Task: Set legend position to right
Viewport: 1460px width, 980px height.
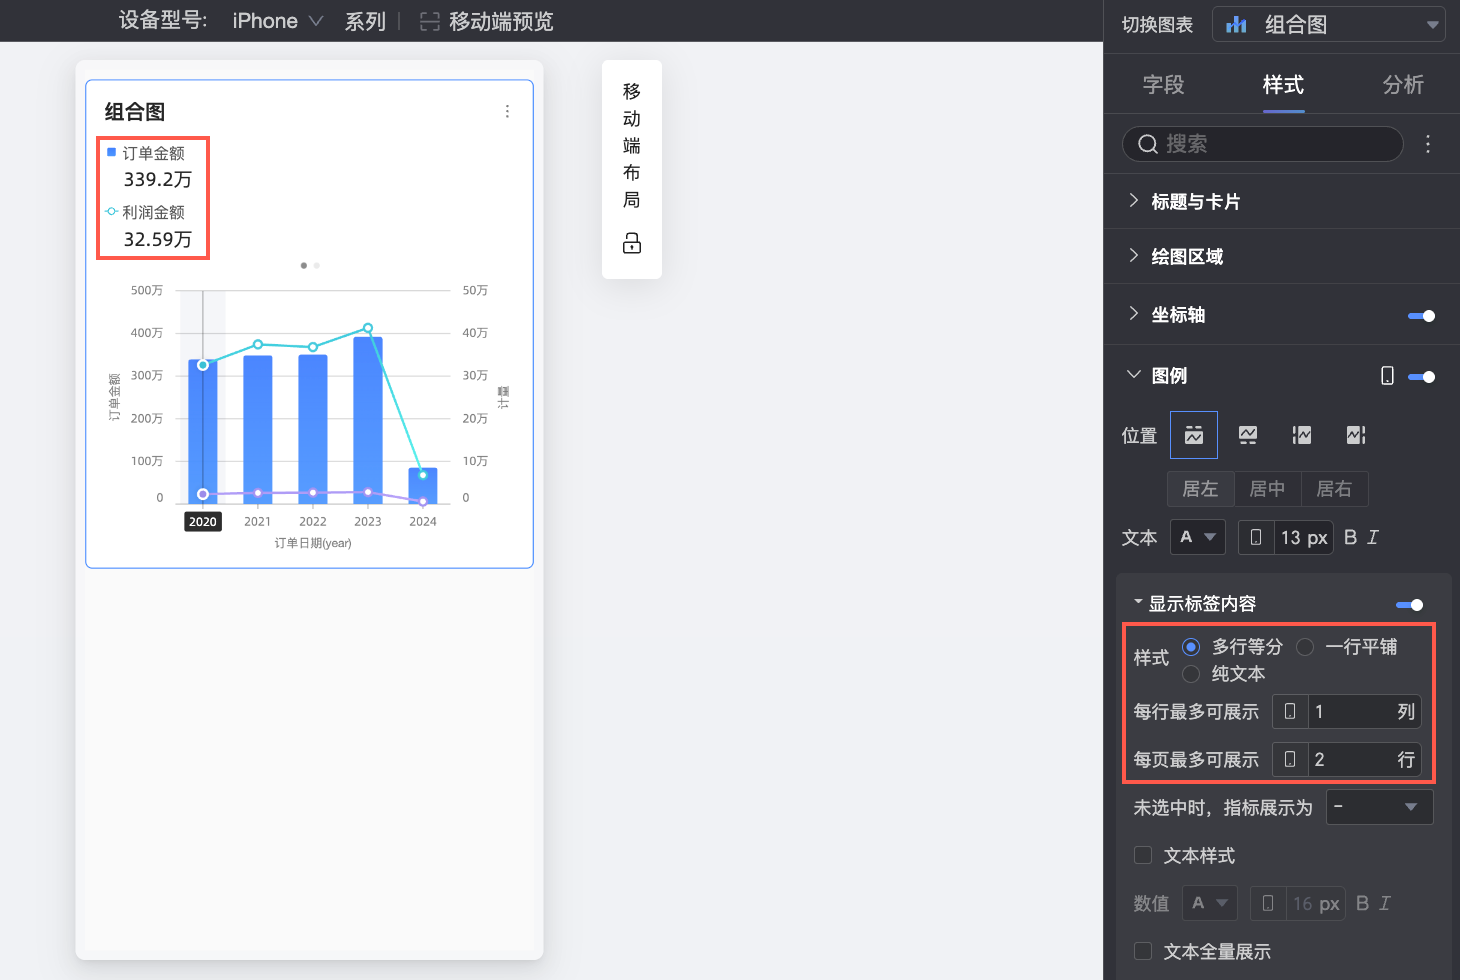Action: (1356, 435)
